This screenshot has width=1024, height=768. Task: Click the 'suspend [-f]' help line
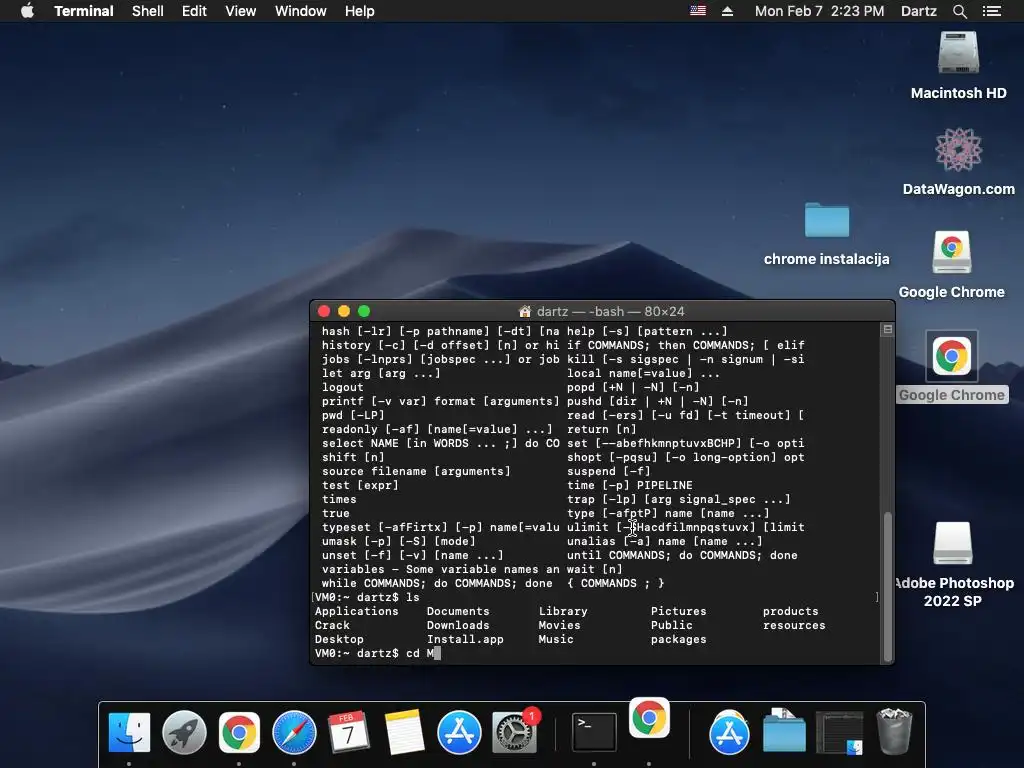[x=609, y=472]
